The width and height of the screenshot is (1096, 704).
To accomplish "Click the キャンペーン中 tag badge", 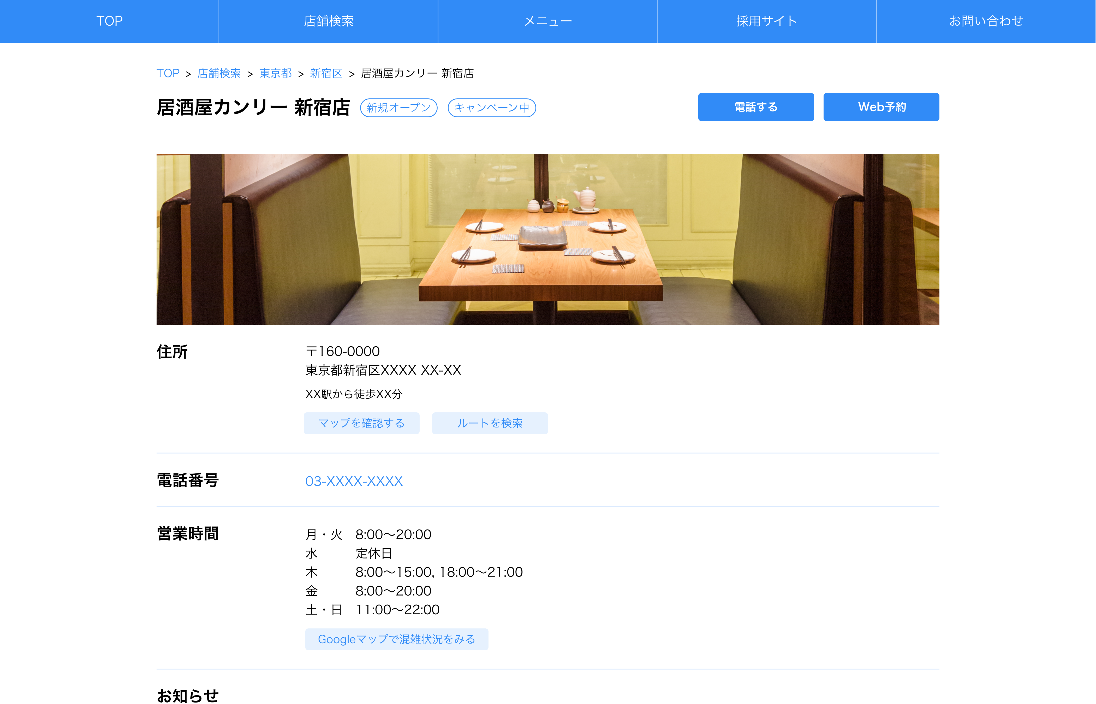I will tap(492, 108).
